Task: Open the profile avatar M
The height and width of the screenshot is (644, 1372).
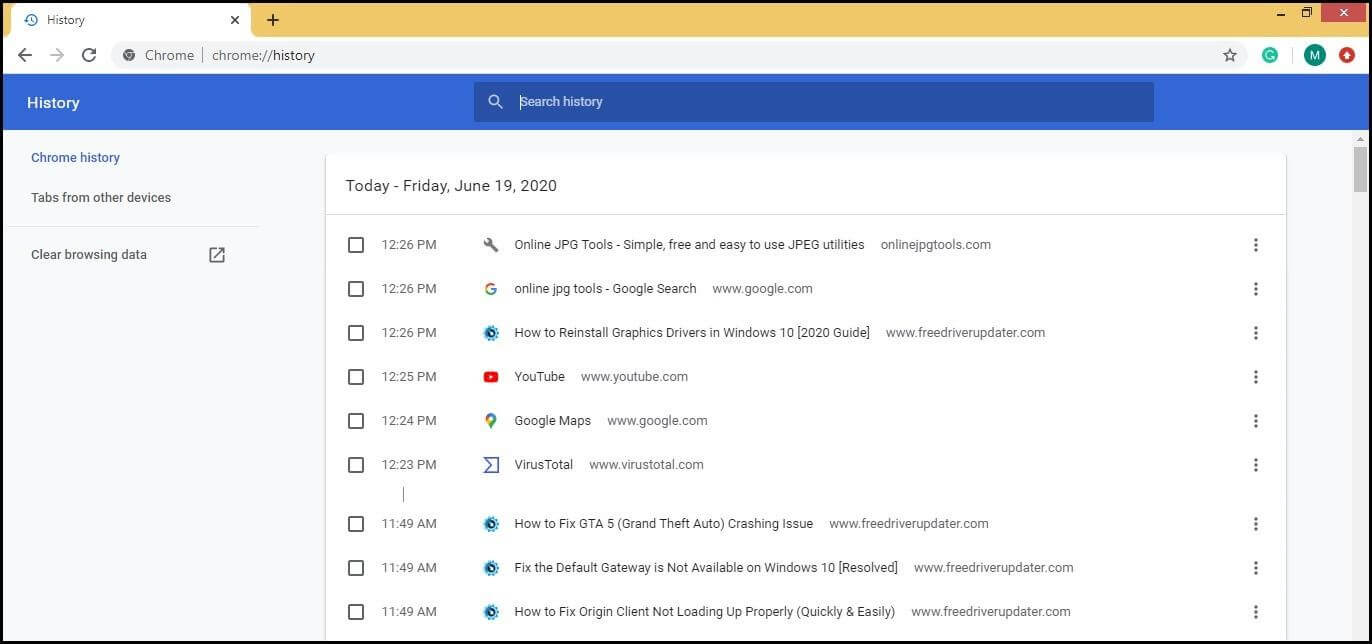Action: tap(1315, 55)
